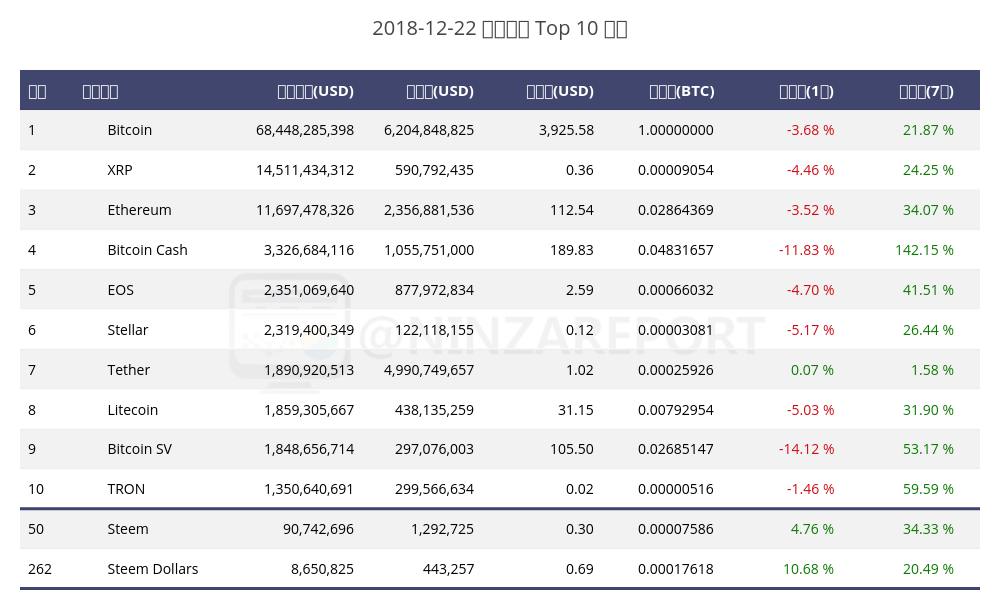Click BTC price 0.00000516 for TRON
Viewport: 1000px width, 610px height.
tap(675, 489)
